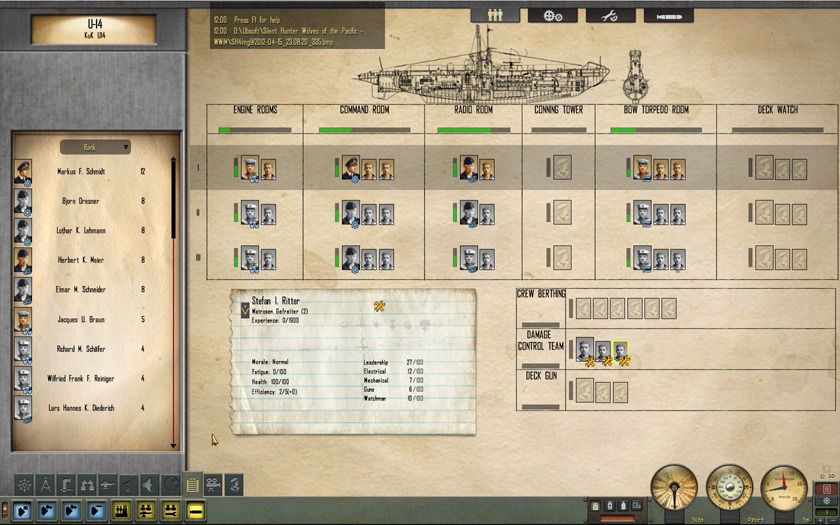Click the engine telegraph gauge
Viewport: 840px width, 525px height.
point(674,488)
